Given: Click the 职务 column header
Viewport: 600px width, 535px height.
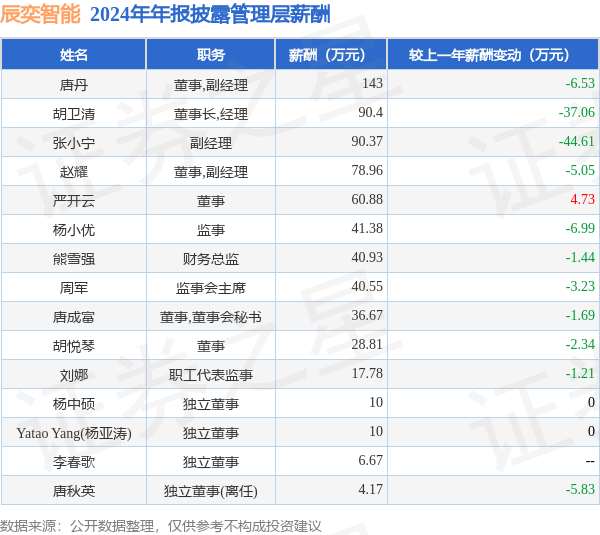Looking at the screenshot, I should click(210, 55).
